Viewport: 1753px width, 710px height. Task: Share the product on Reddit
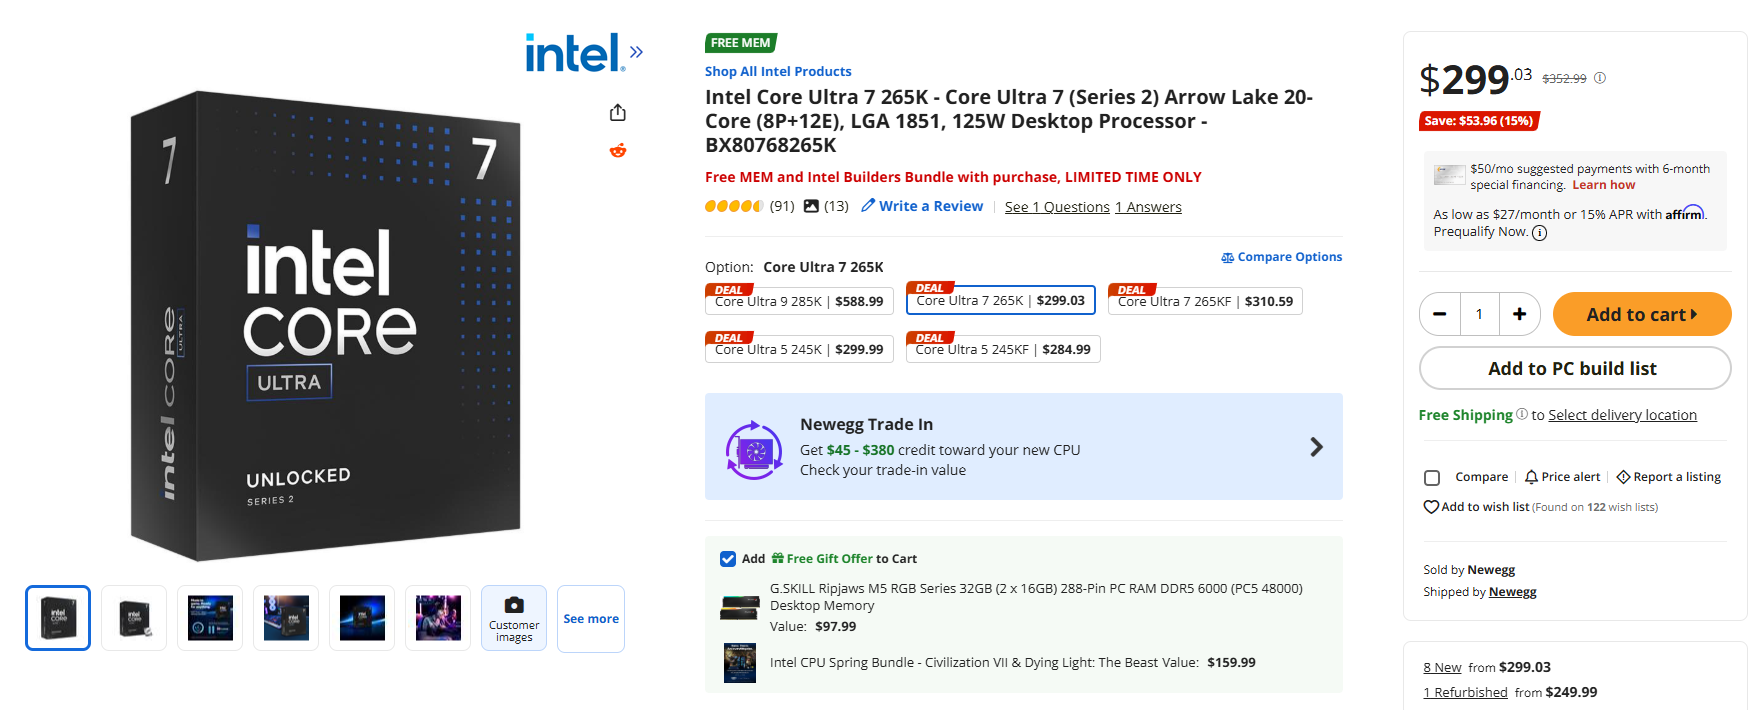tap(617, 150)
